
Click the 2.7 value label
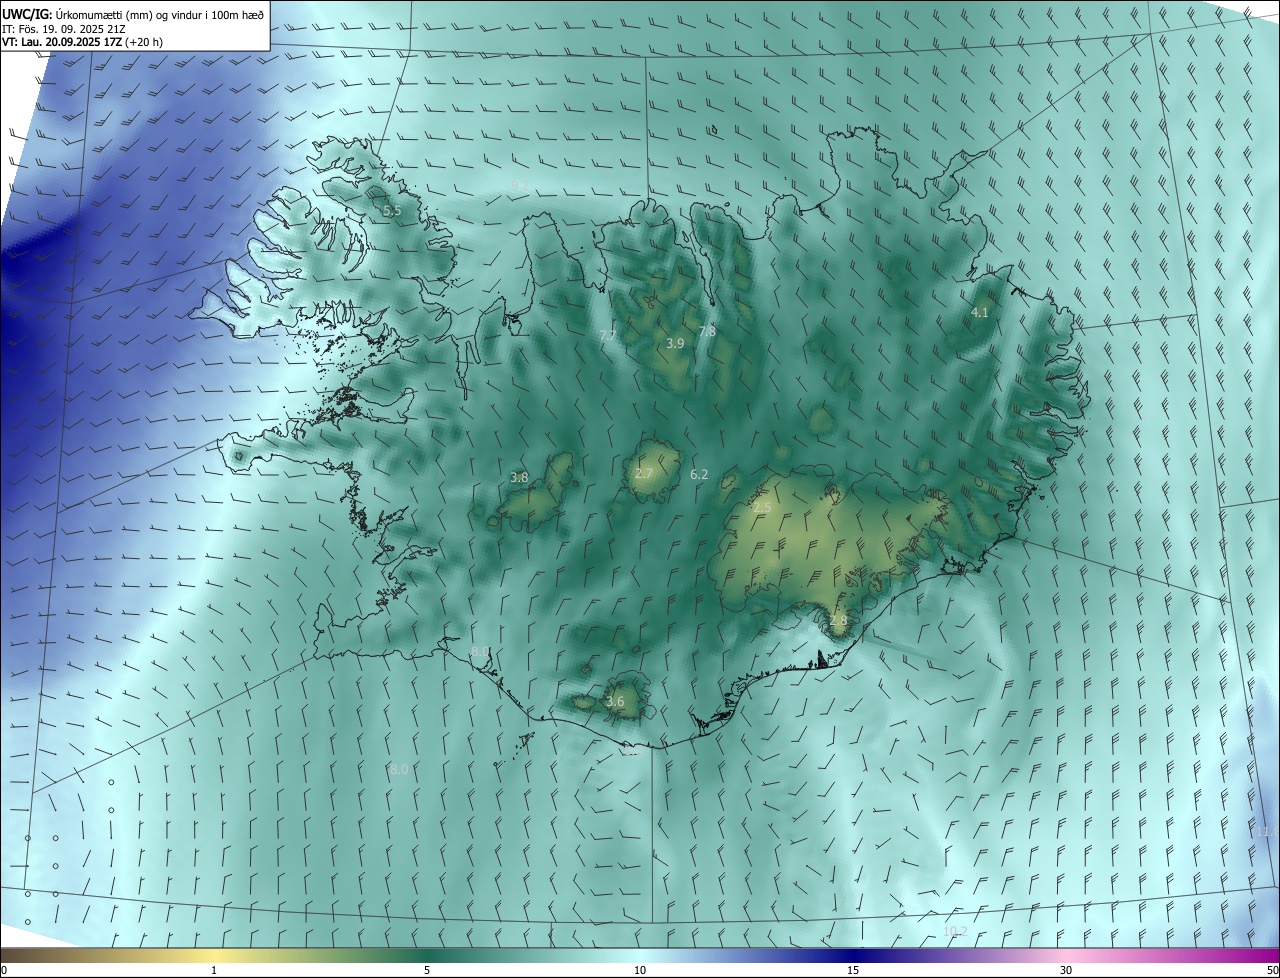[x=644, y=474]
